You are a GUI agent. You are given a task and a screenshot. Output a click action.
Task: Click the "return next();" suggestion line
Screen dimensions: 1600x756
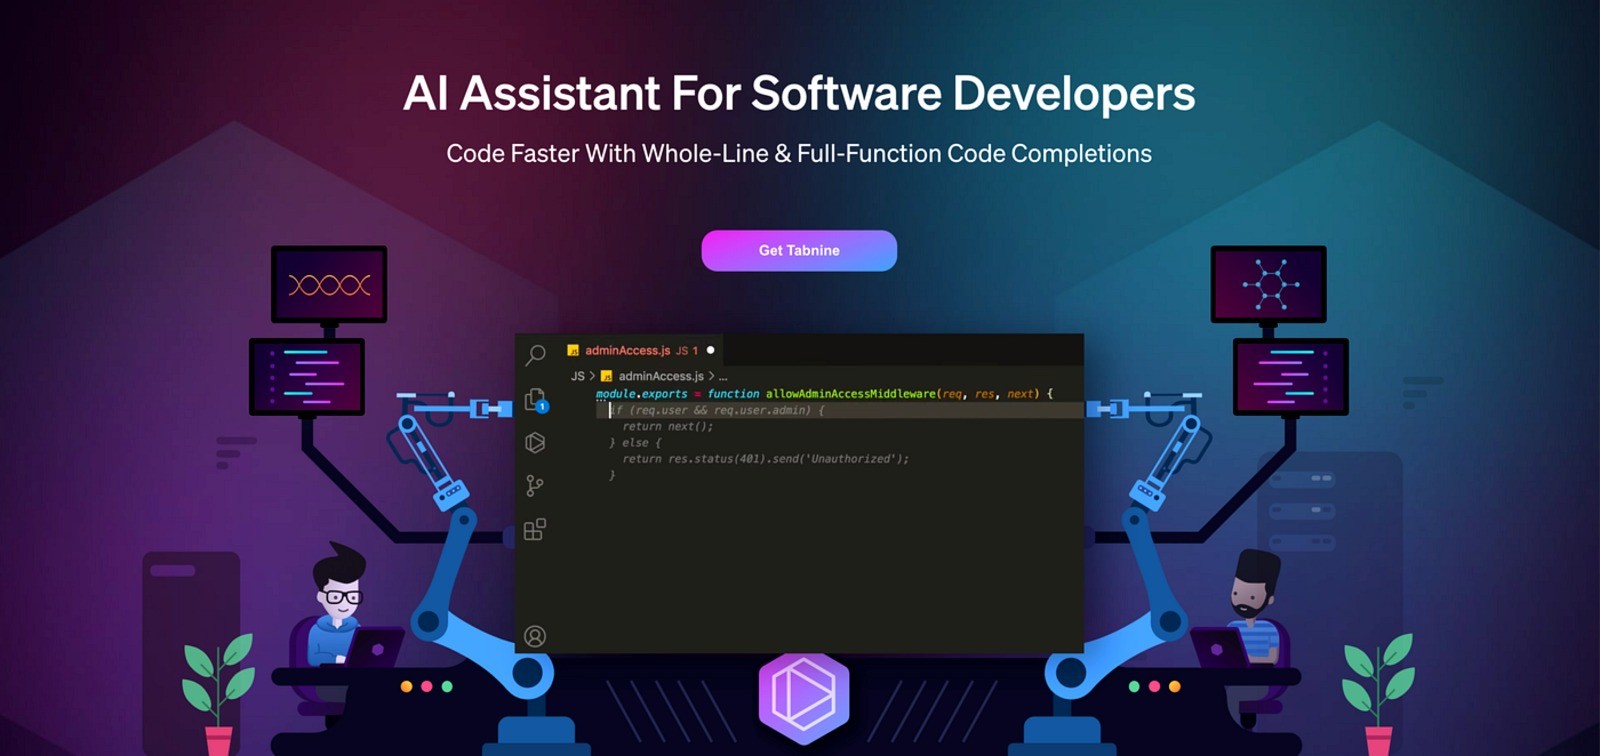(667, 426)
